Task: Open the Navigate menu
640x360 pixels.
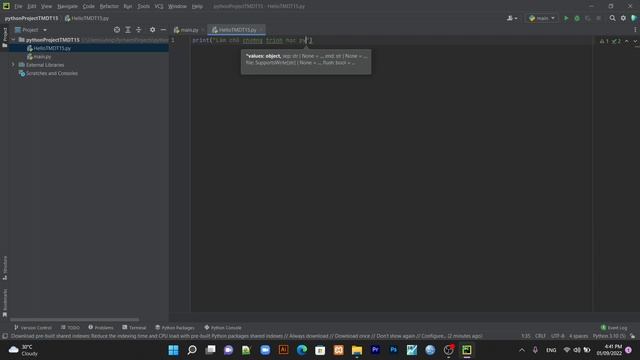Action: (67, 6)
